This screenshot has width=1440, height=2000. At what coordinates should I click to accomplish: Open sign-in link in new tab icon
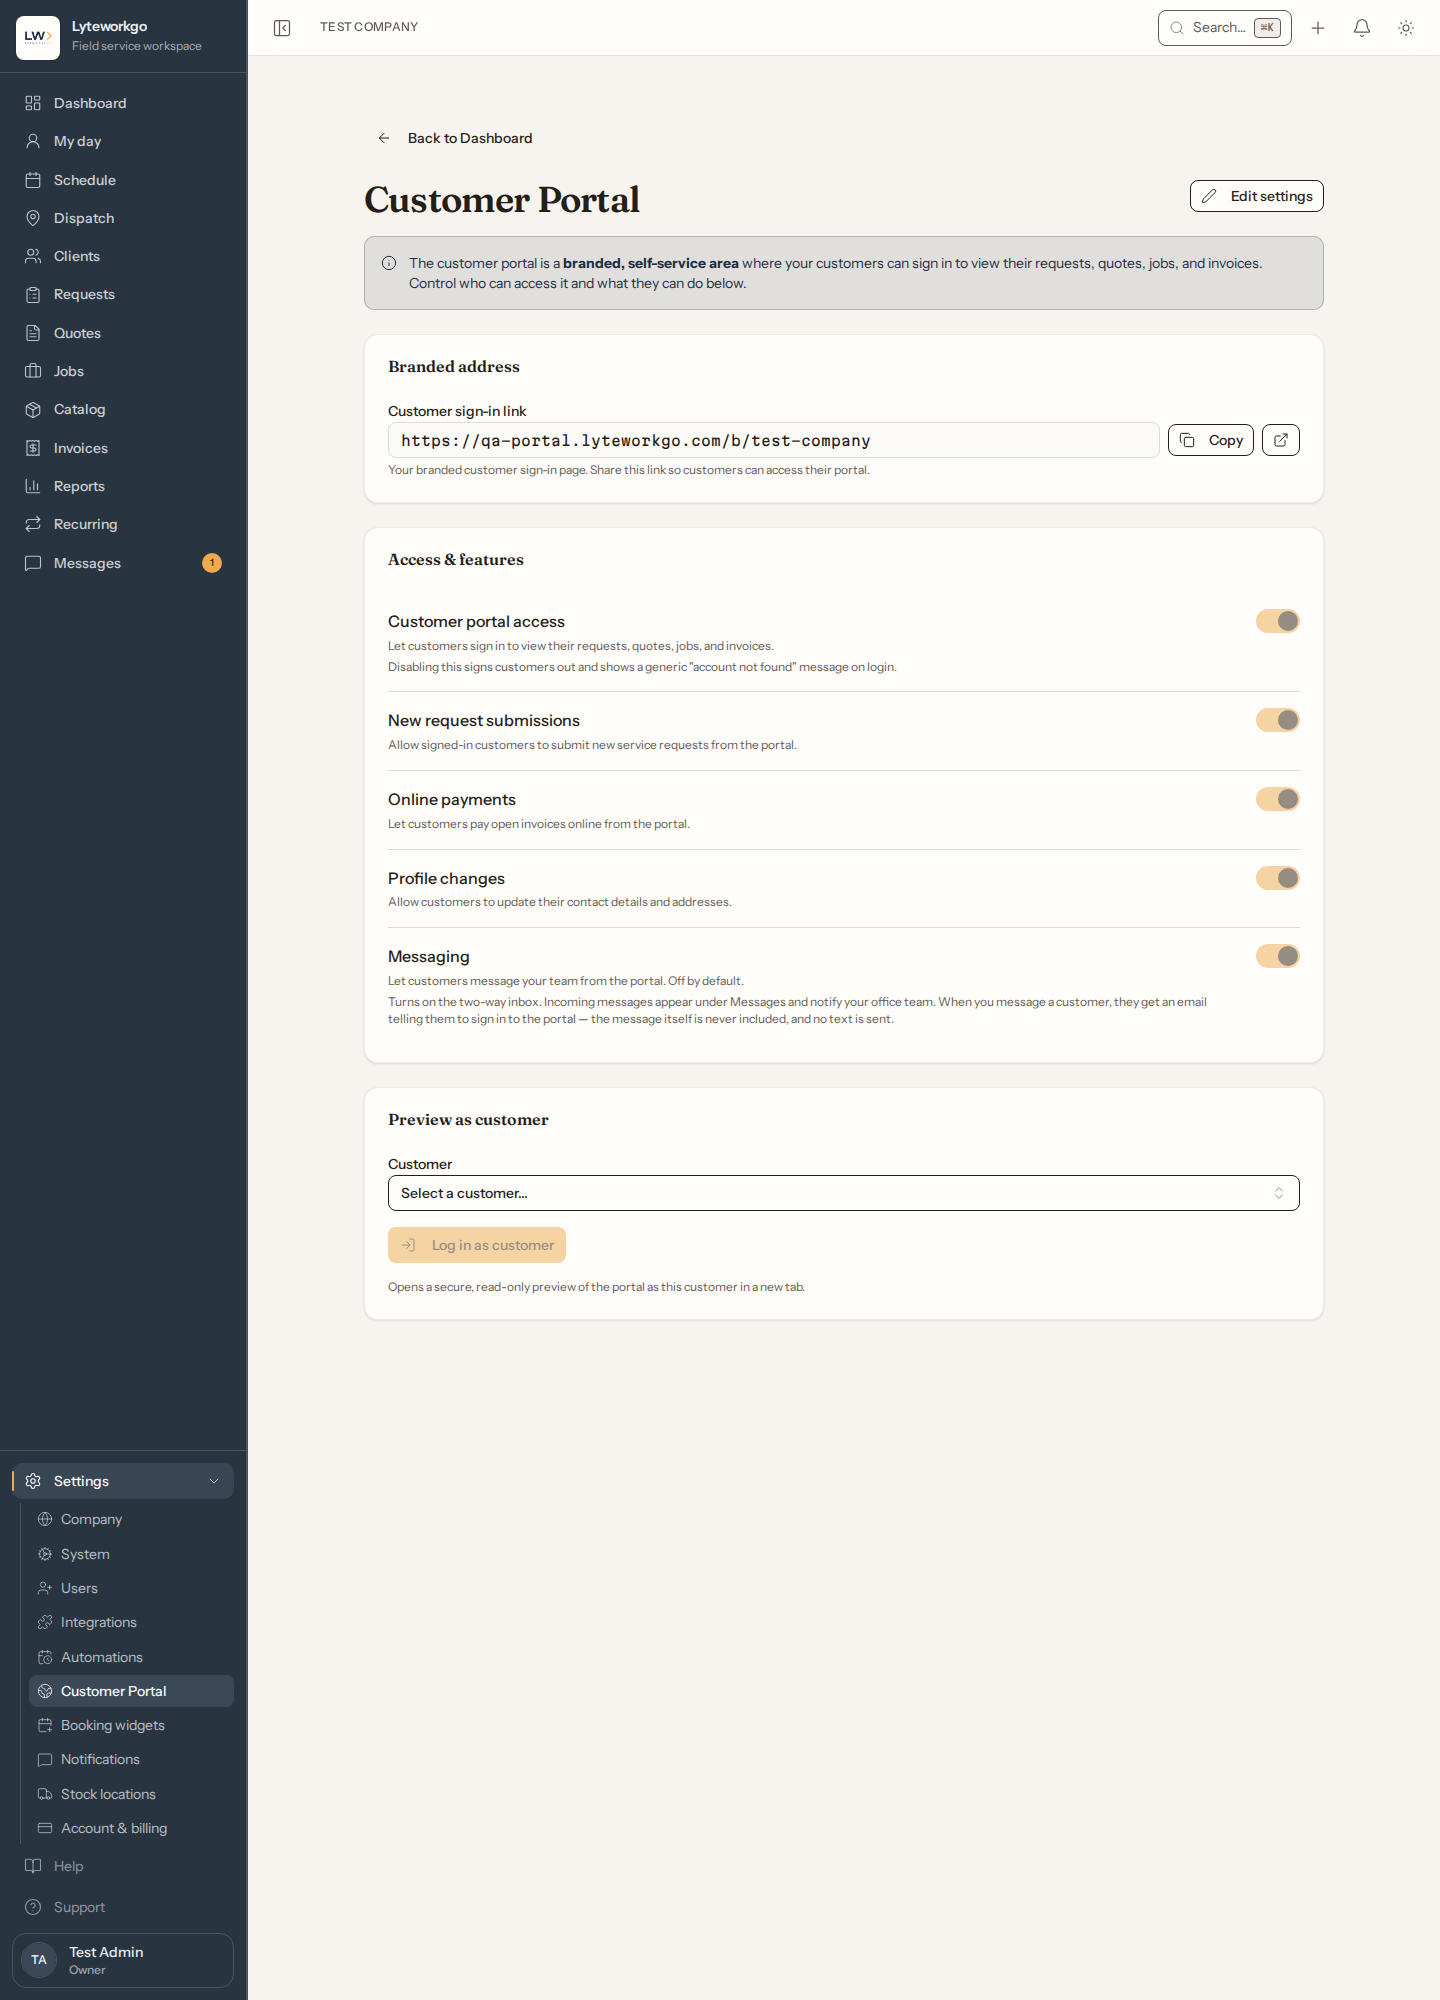point(1281,440)
